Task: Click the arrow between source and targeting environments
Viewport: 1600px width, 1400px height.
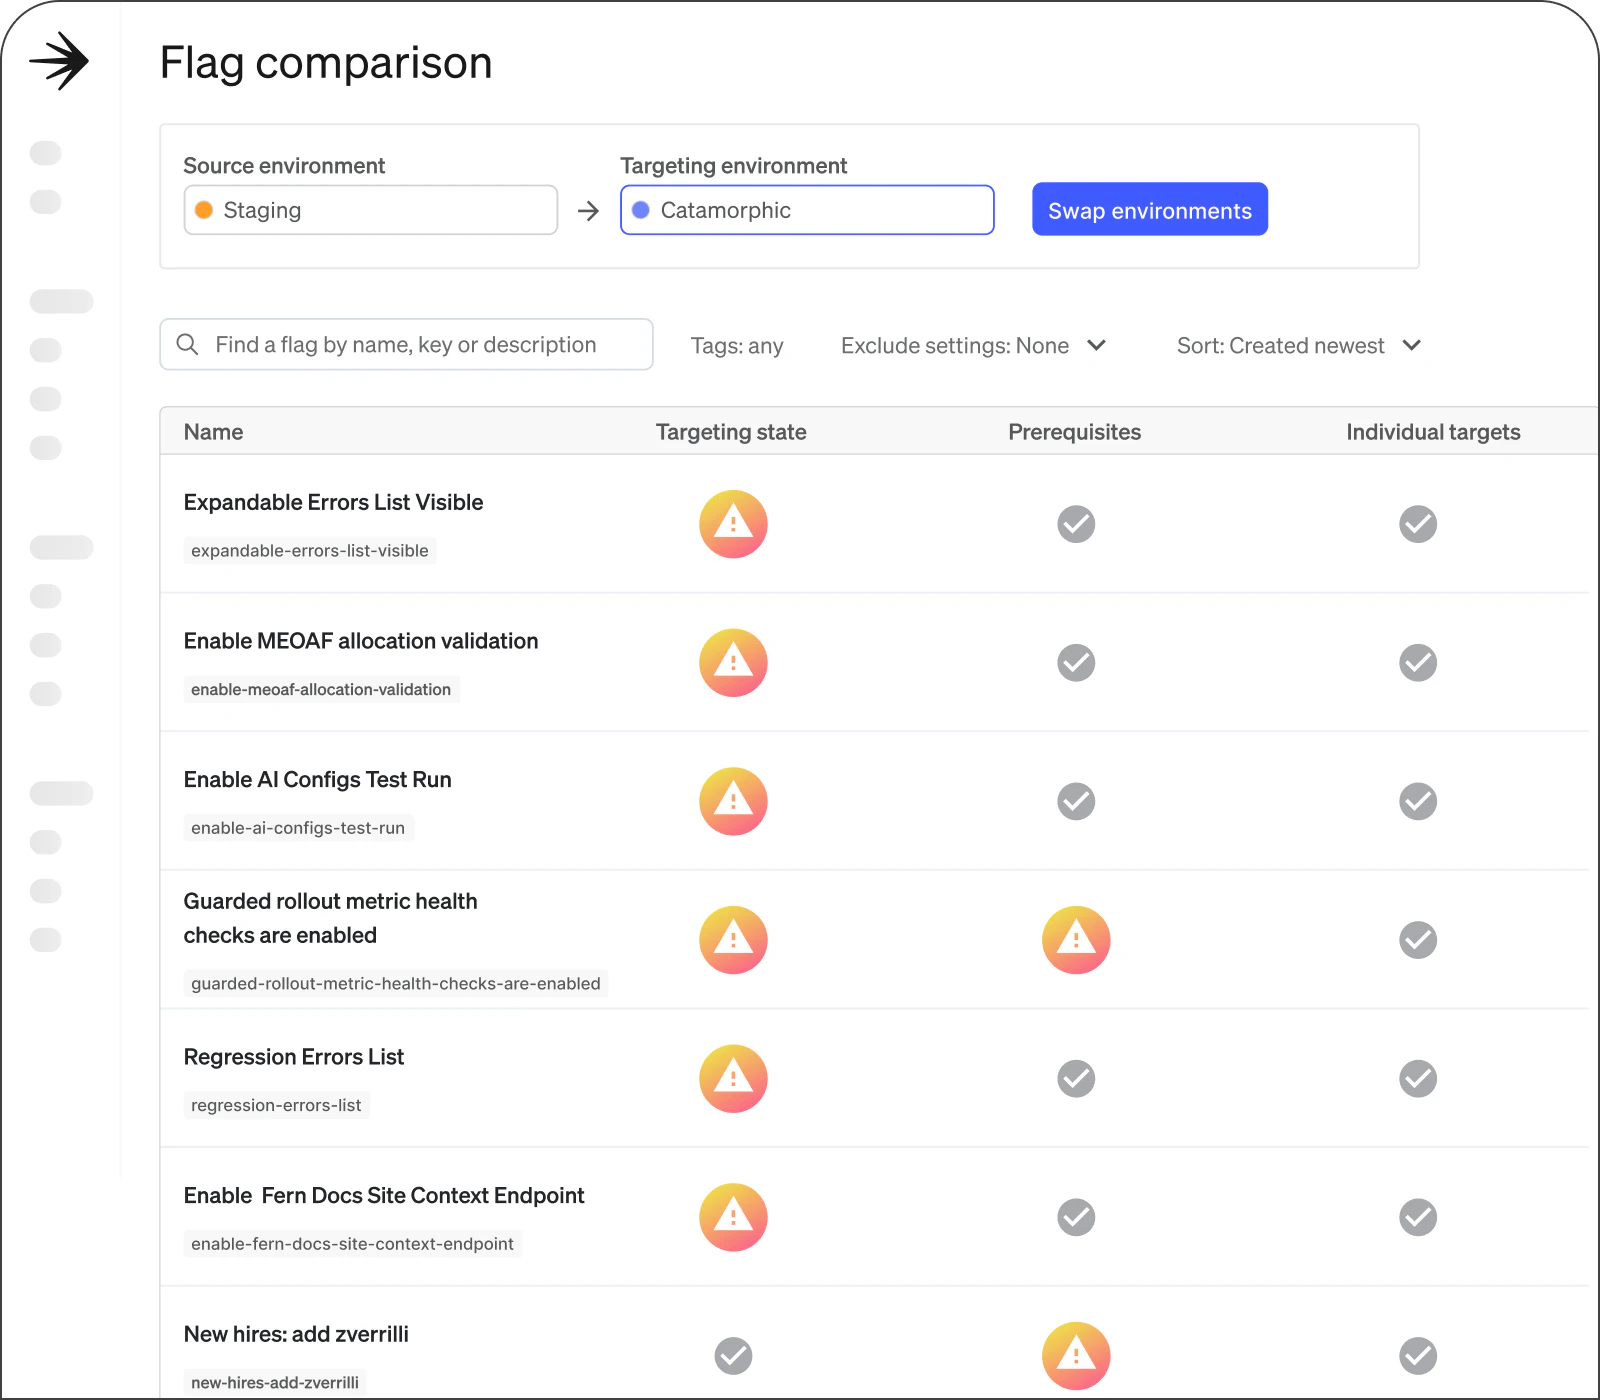Action: pos(589,211)
